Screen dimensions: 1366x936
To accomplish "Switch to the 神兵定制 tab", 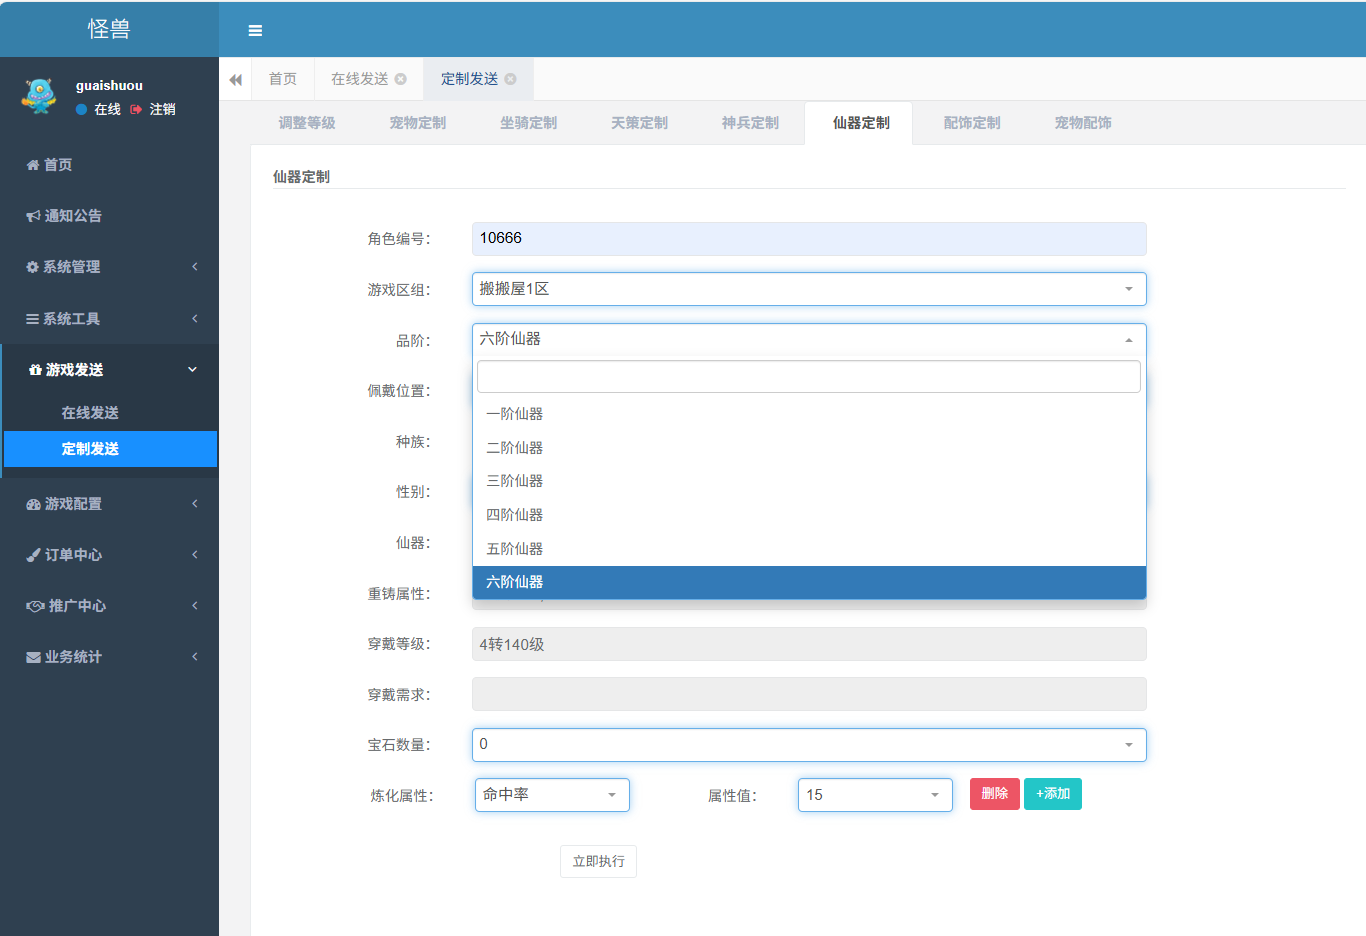I will pyautogui.click(x=750, y=123).
